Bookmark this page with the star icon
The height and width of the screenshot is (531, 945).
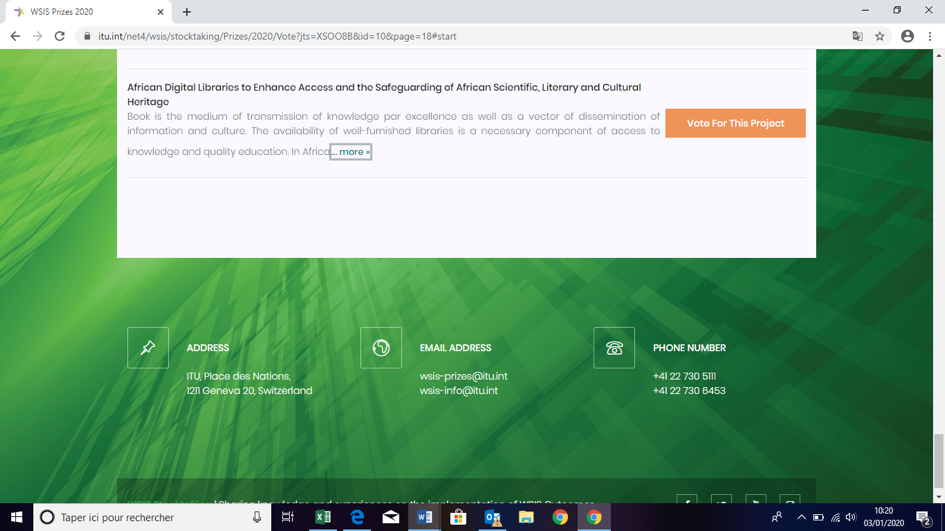(880, 36)
